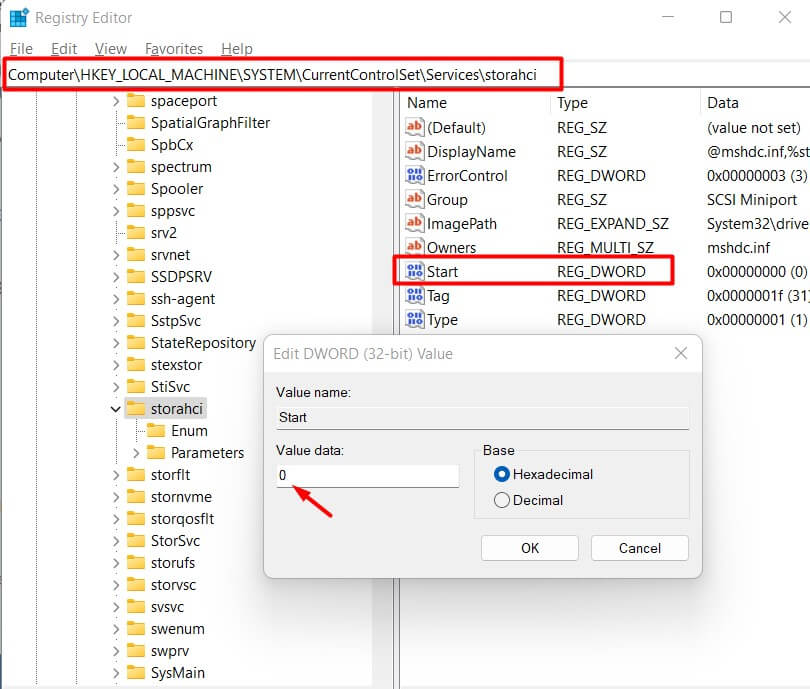
Task: Open the Favorites menu
Action: point(174,49)
